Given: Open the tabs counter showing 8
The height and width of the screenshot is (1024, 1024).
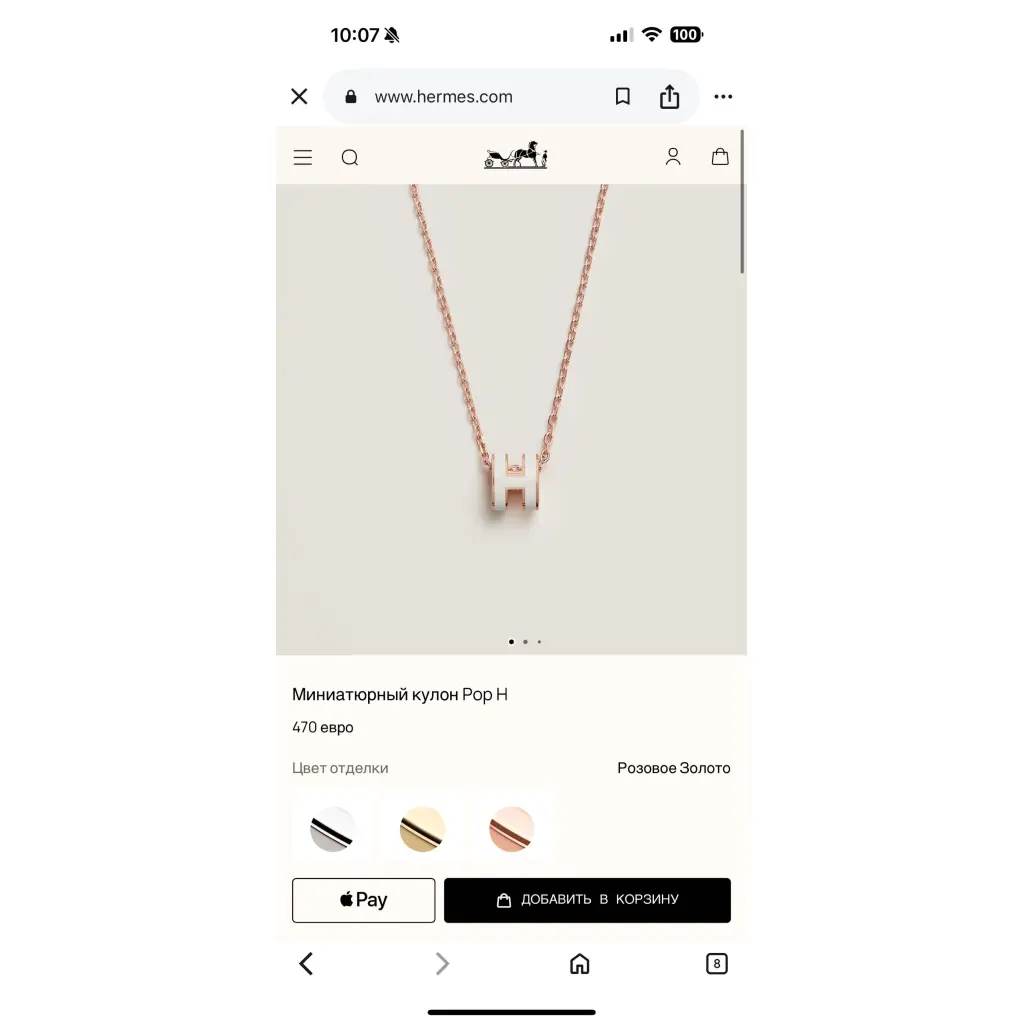Looking at the screenshot, I should (716, 963).
